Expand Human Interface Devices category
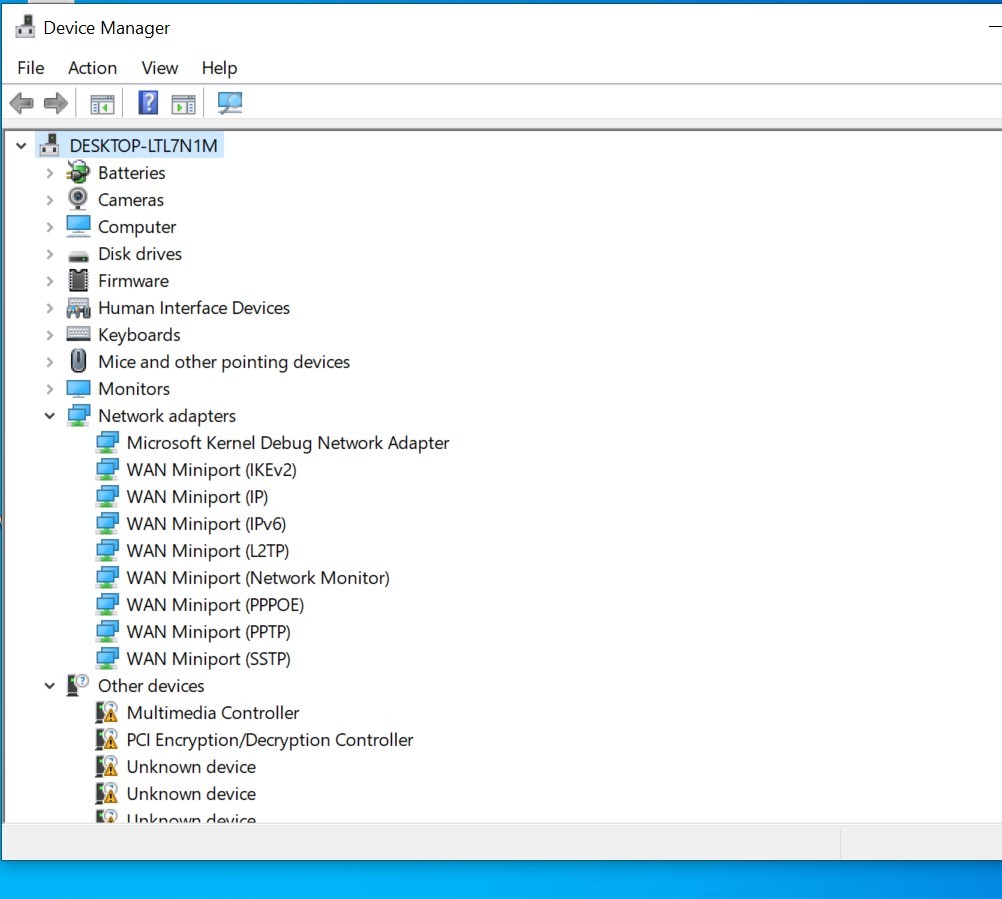The image size is (1002, 899). point(50,308)
